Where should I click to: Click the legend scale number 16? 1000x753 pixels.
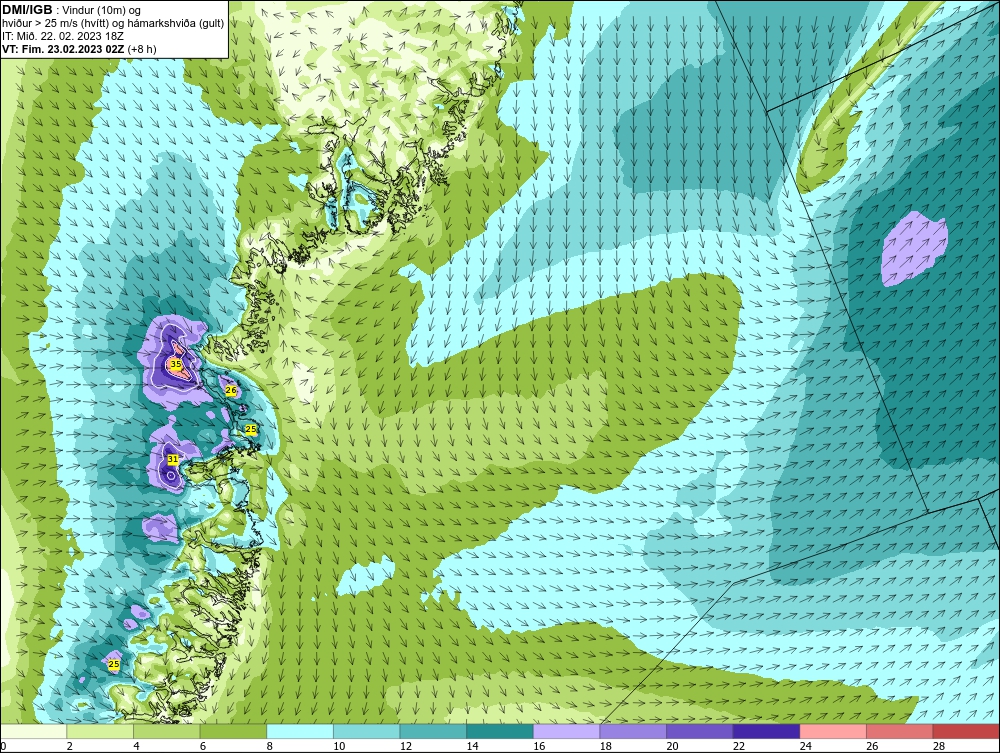pyautogui.click(x=539, y=746)
